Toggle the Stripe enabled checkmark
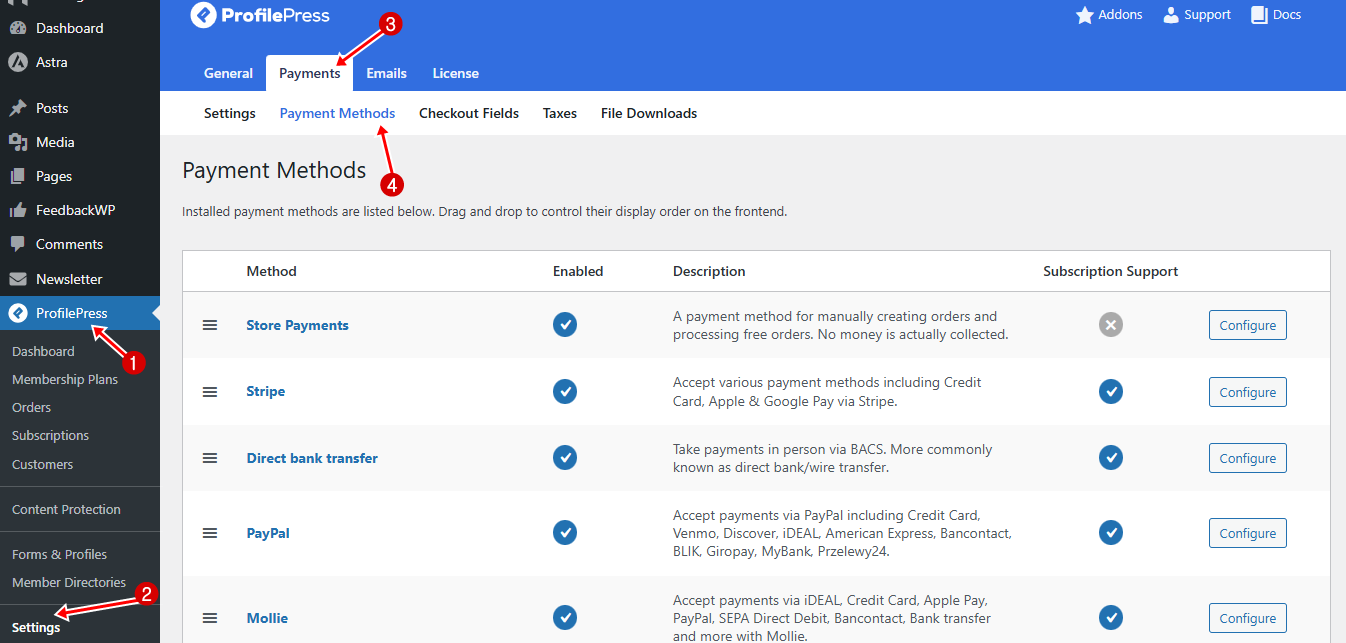The width and height of the screenshot is (1346, 643). (x=565, y=391)
